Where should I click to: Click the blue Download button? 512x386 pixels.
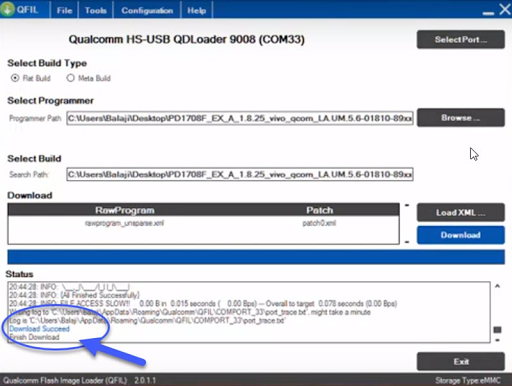coord(461,235)
